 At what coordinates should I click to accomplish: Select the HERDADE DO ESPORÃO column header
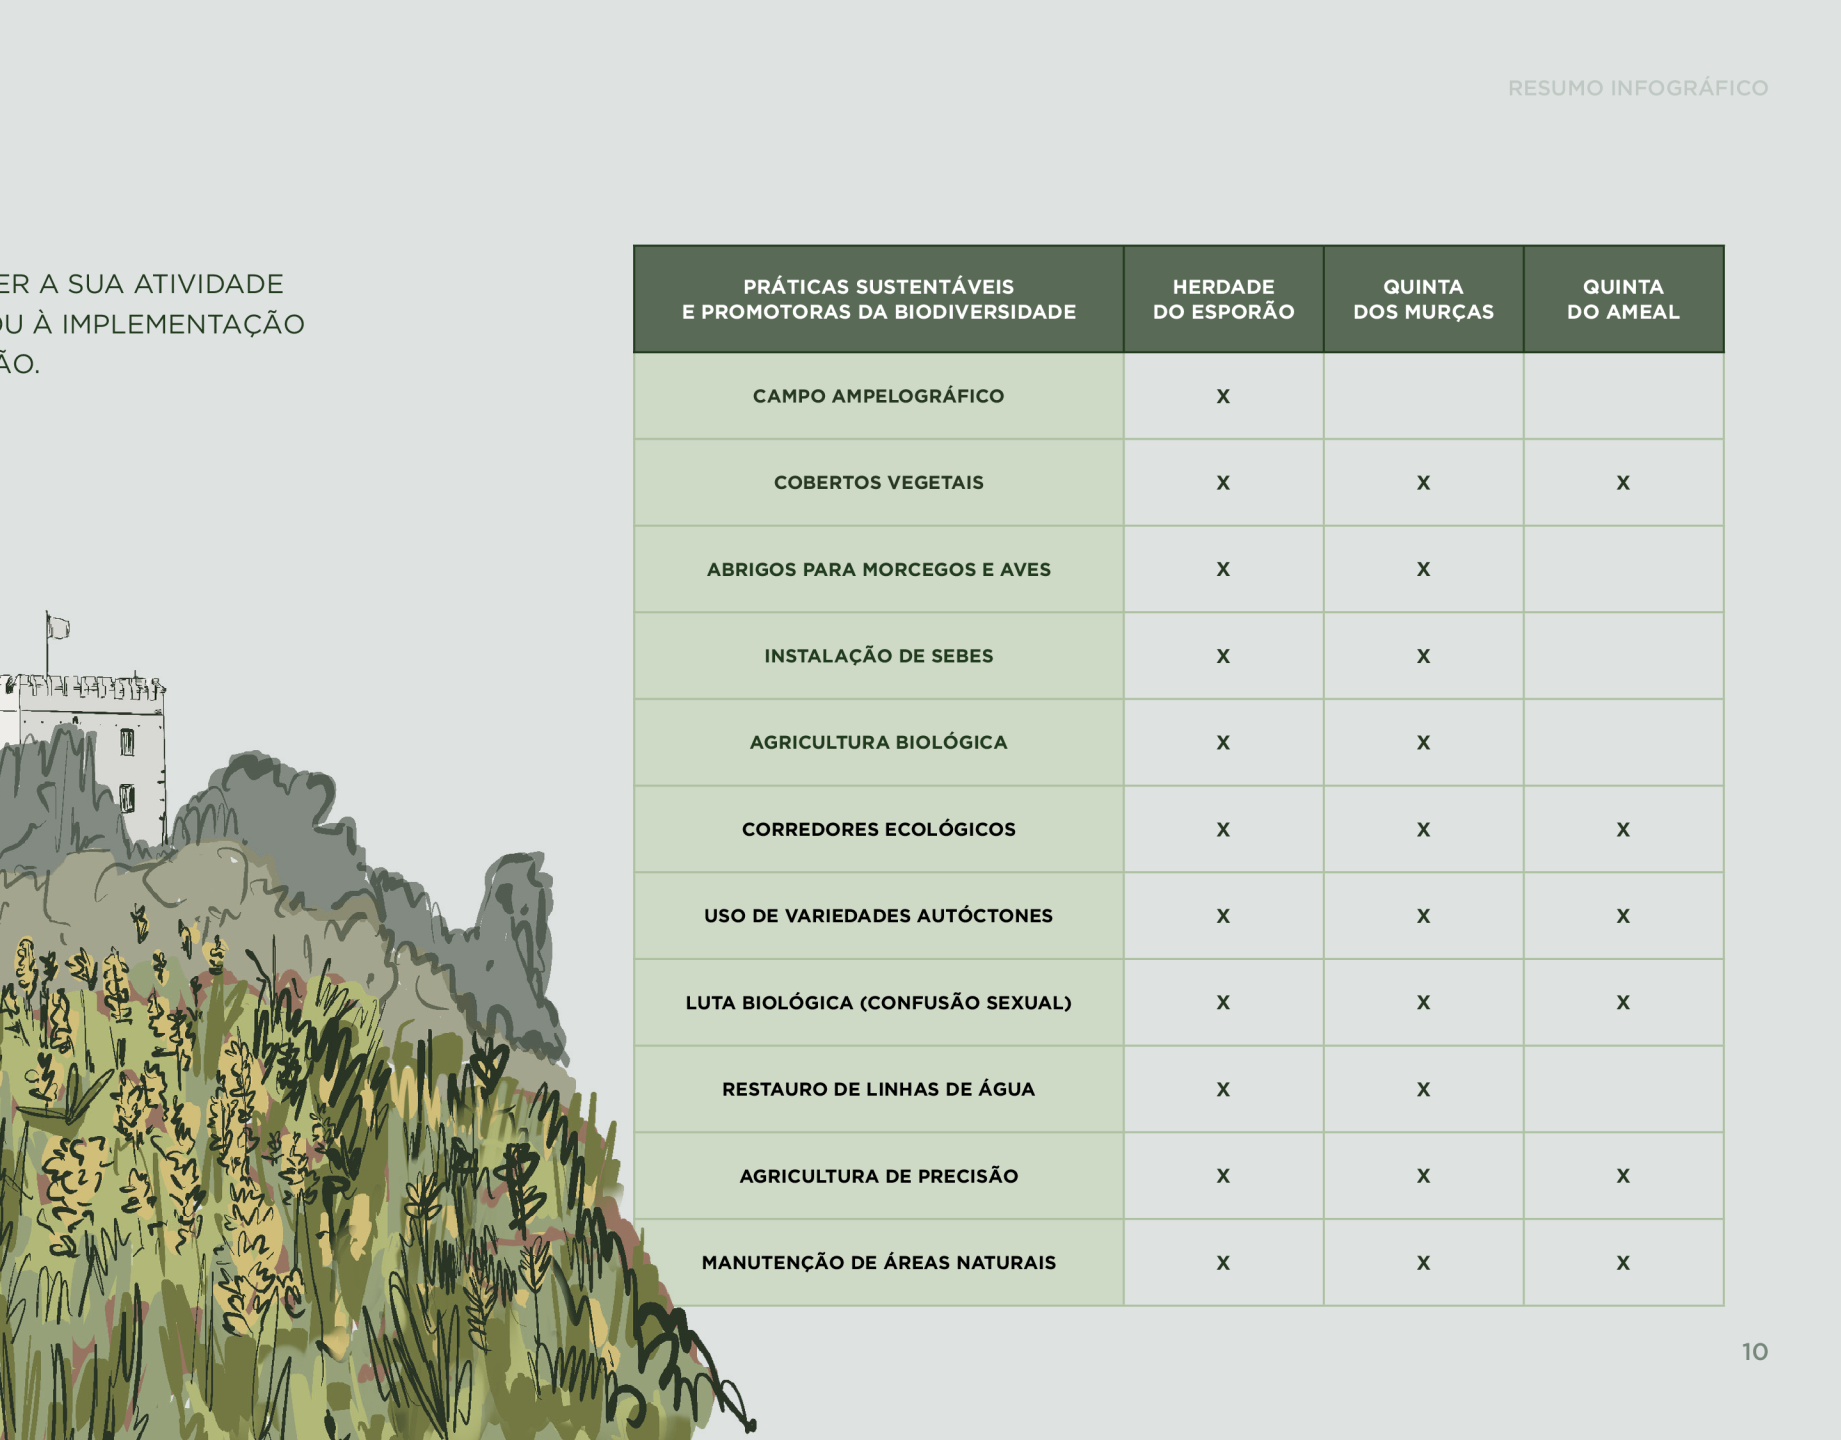pyautogui.click(x=1223, y=299)
